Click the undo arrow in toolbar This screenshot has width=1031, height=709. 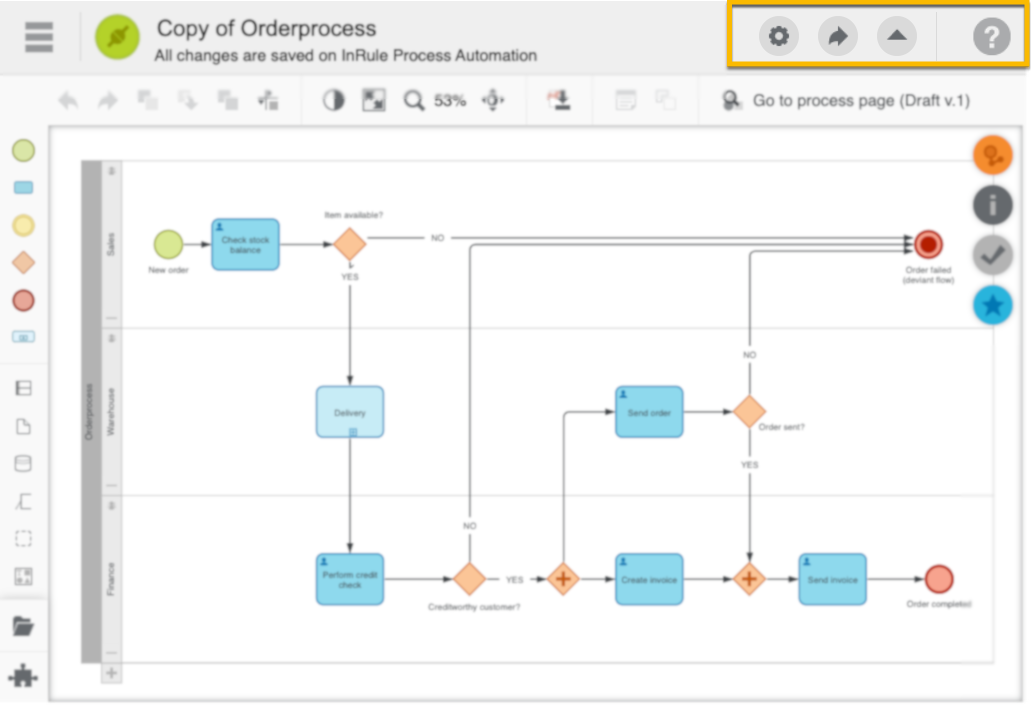click(68, 100)
